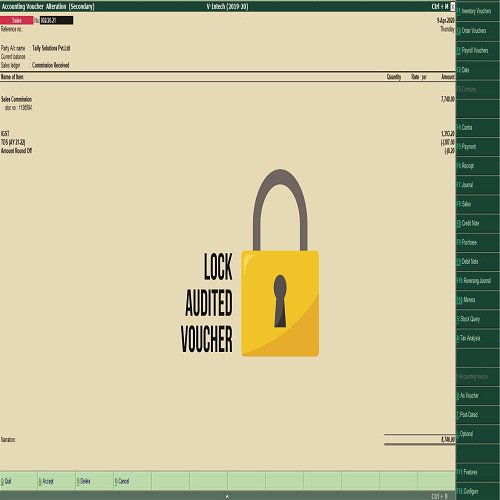Select the Party A/c name Tally Solutions Pvt.Ltd

click(x=51, y=48)
